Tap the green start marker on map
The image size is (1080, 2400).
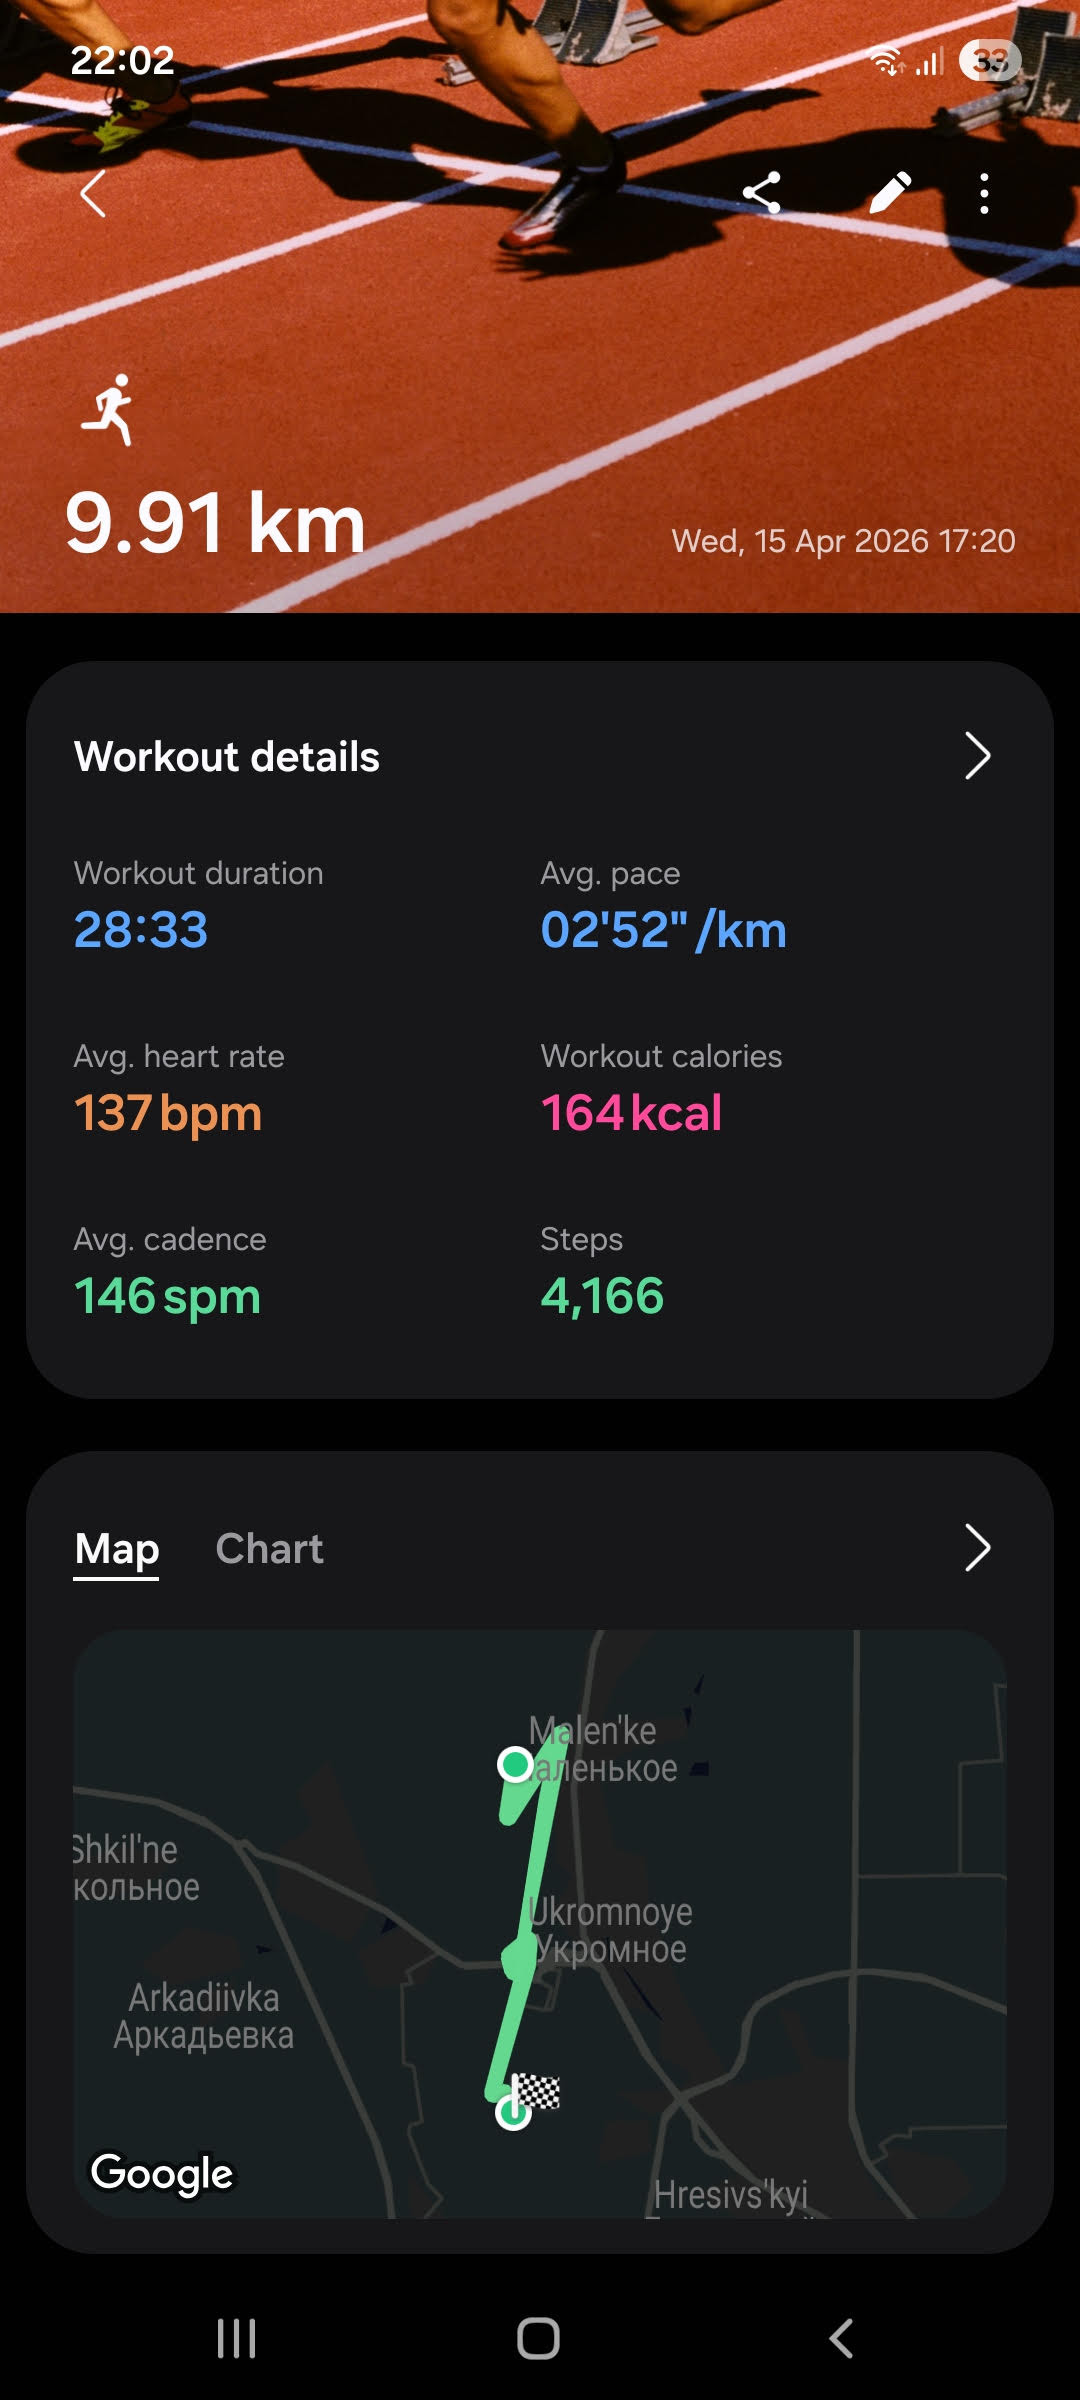click(x=516, y=1765)
